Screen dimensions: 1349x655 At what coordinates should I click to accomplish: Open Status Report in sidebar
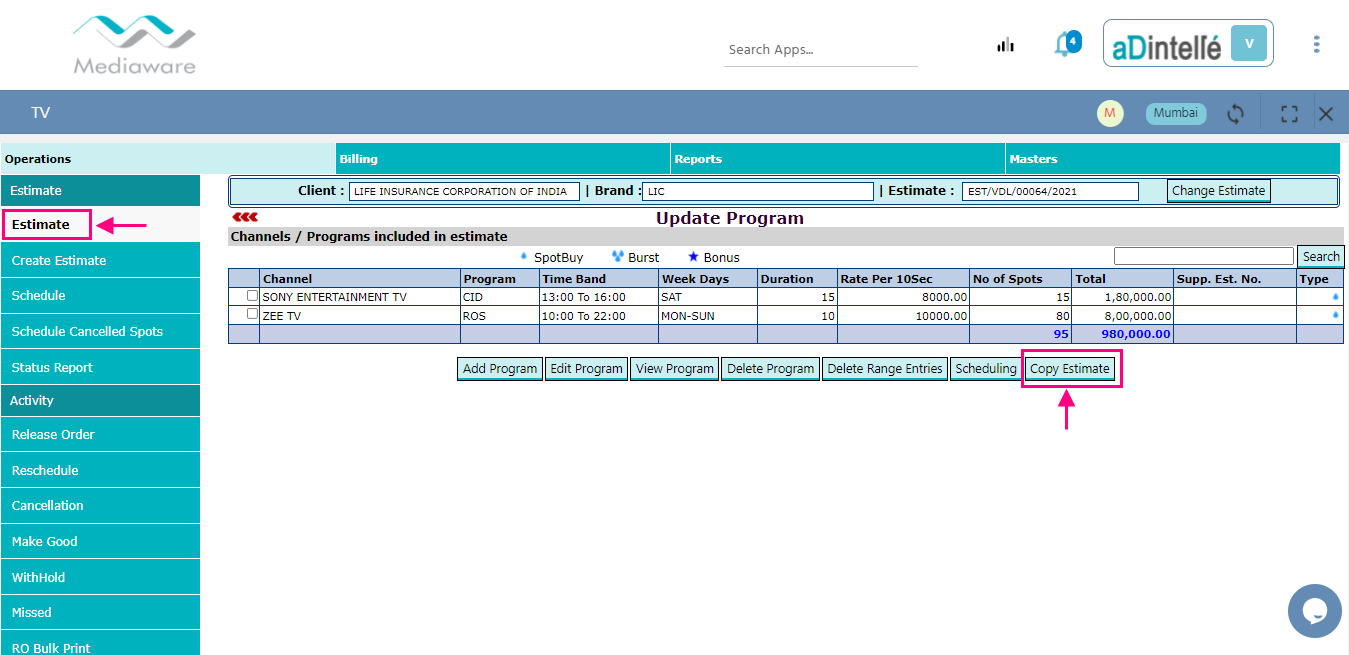point(100,367)
